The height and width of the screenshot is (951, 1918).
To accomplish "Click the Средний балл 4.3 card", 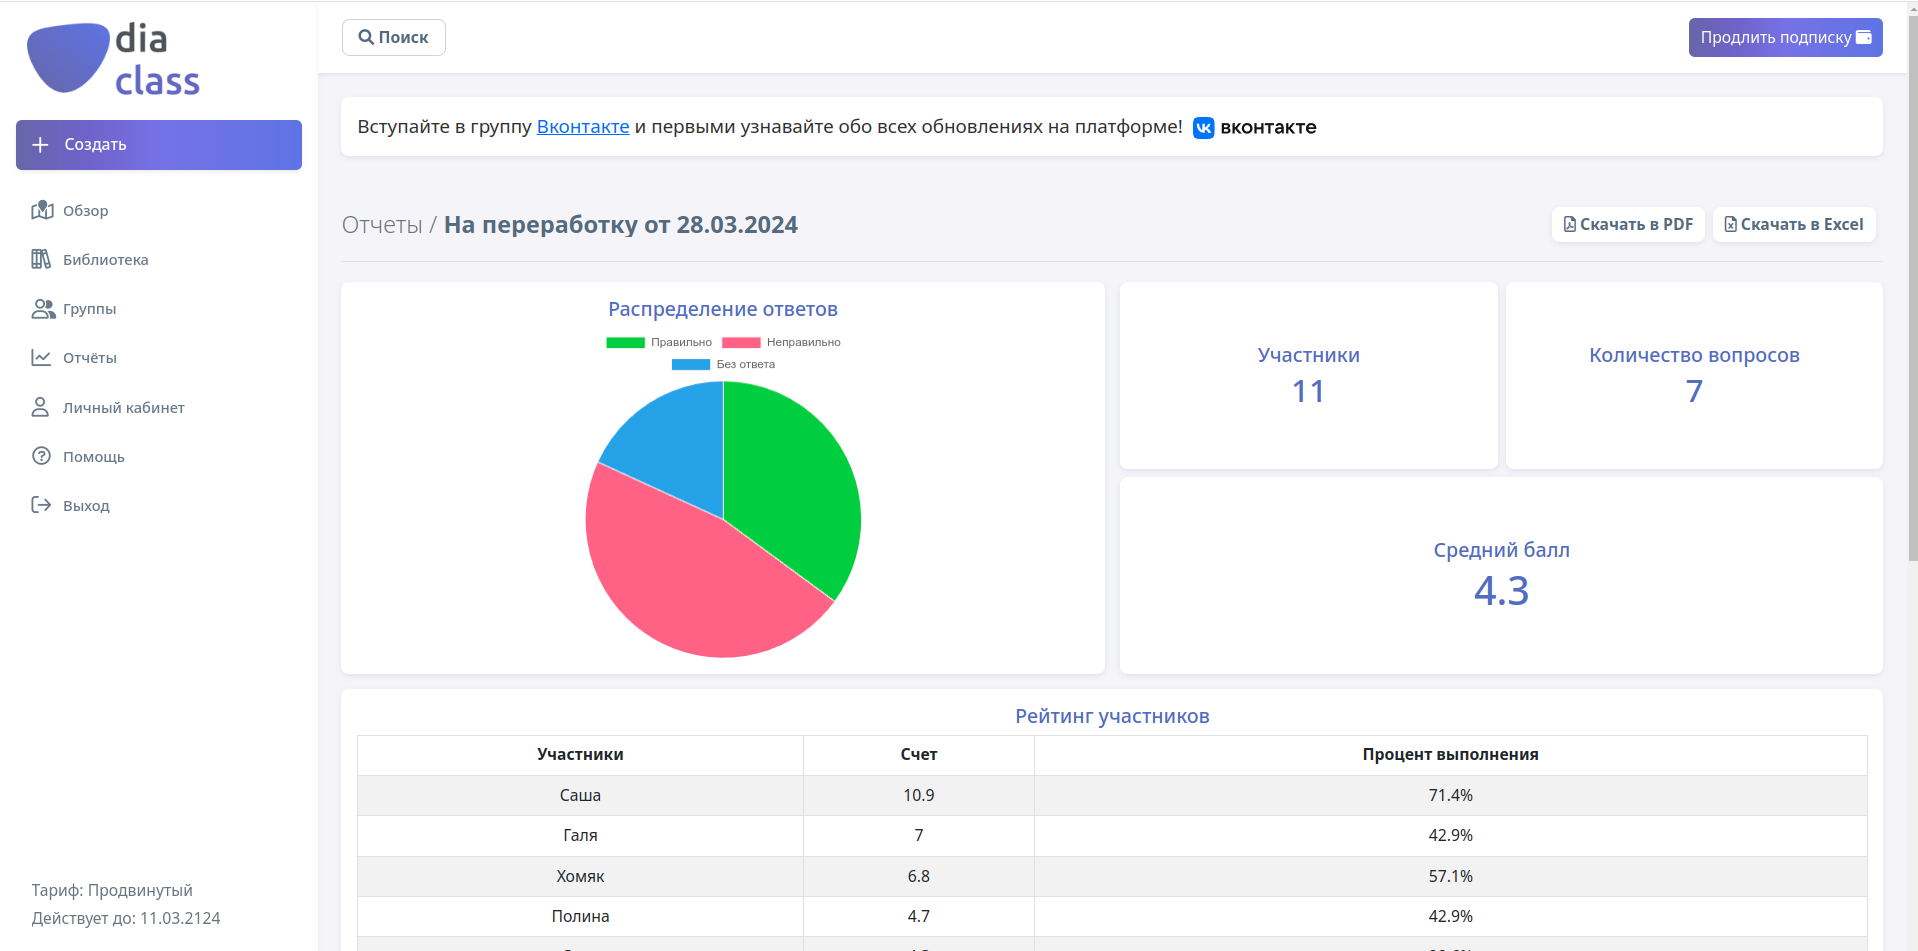I will (1501, 575).
